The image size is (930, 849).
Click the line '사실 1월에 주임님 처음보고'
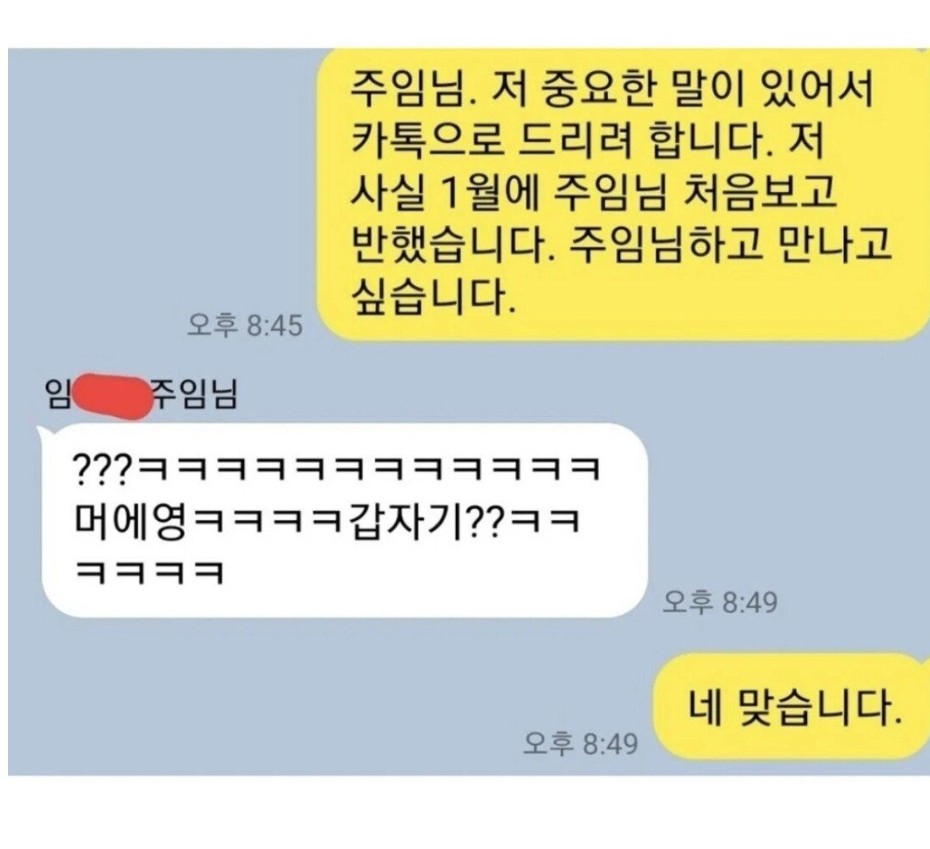[593, 192]
